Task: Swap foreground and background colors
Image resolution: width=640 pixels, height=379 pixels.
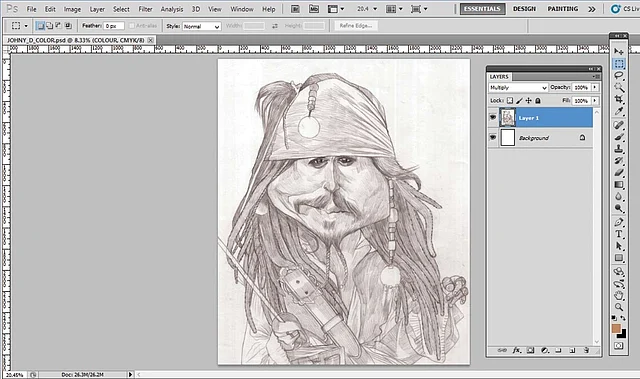Action: click(623, 318)
